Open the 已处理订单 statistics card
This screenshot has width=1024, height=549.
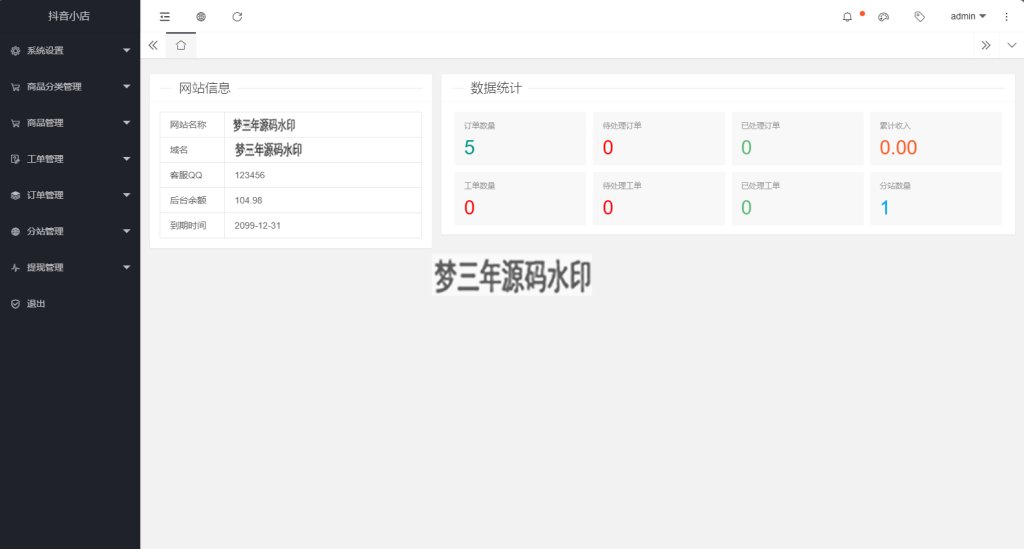click(797, 138)
